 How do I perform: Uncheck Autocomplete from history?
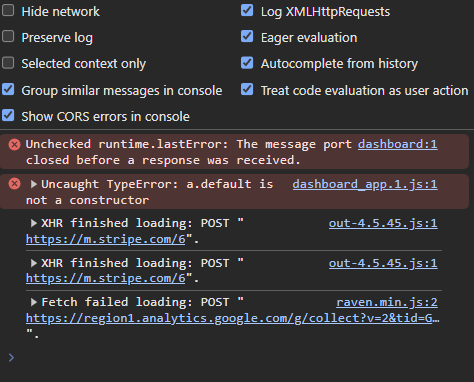(x=247, y=63)
